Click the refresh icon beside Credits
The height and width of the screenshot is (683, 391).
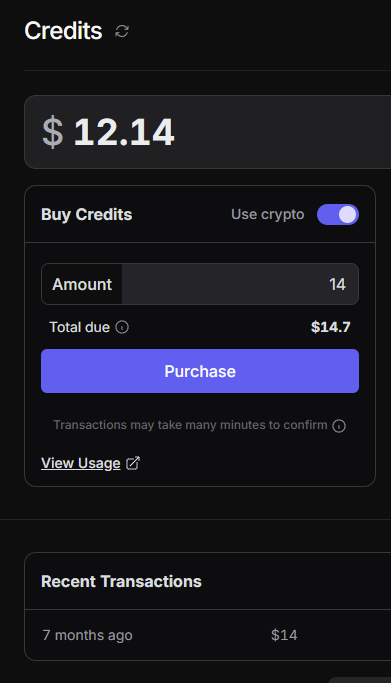[122, 31]
